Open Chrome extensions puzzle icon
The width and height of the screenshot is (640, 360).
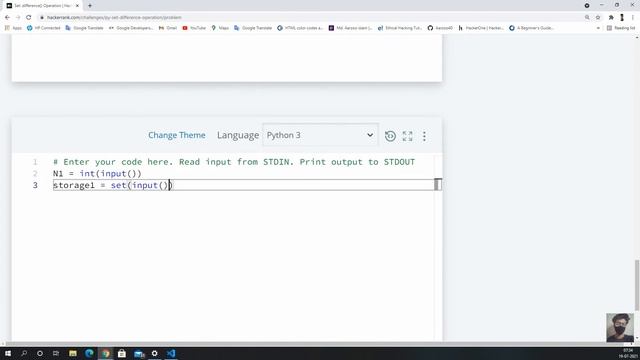click(611, 18)
